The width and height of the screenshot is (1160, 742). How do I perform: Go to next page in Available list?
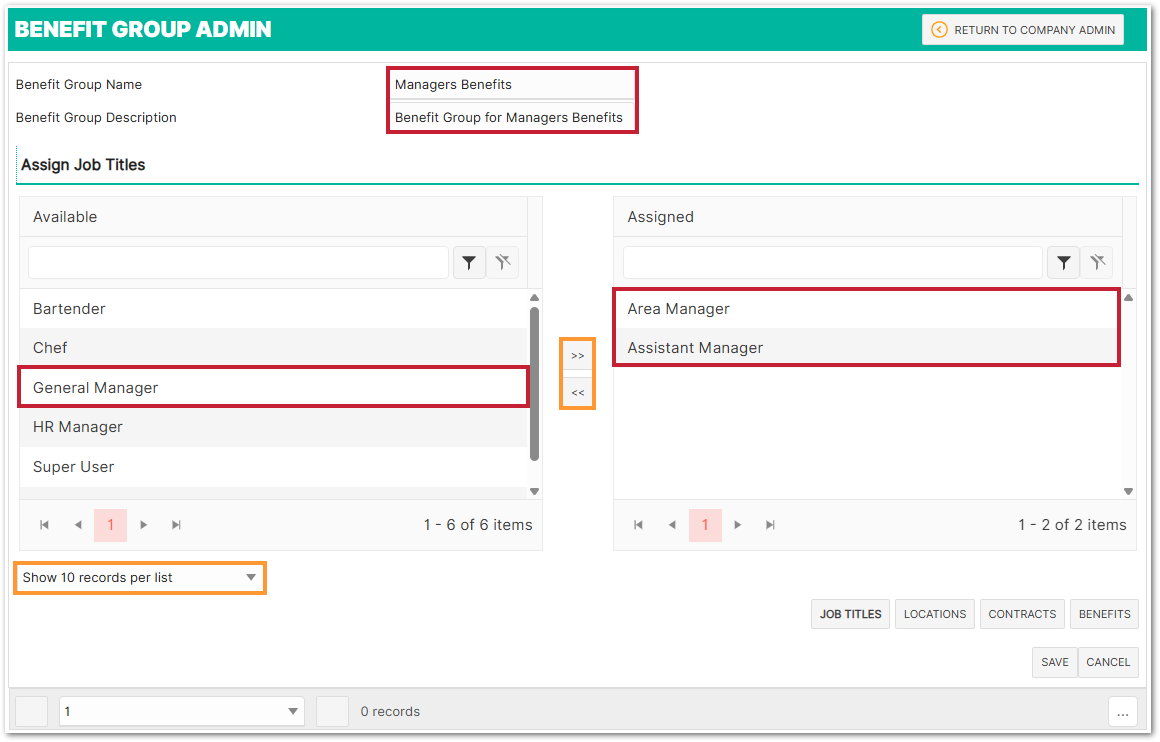click(x=144, y=525)
